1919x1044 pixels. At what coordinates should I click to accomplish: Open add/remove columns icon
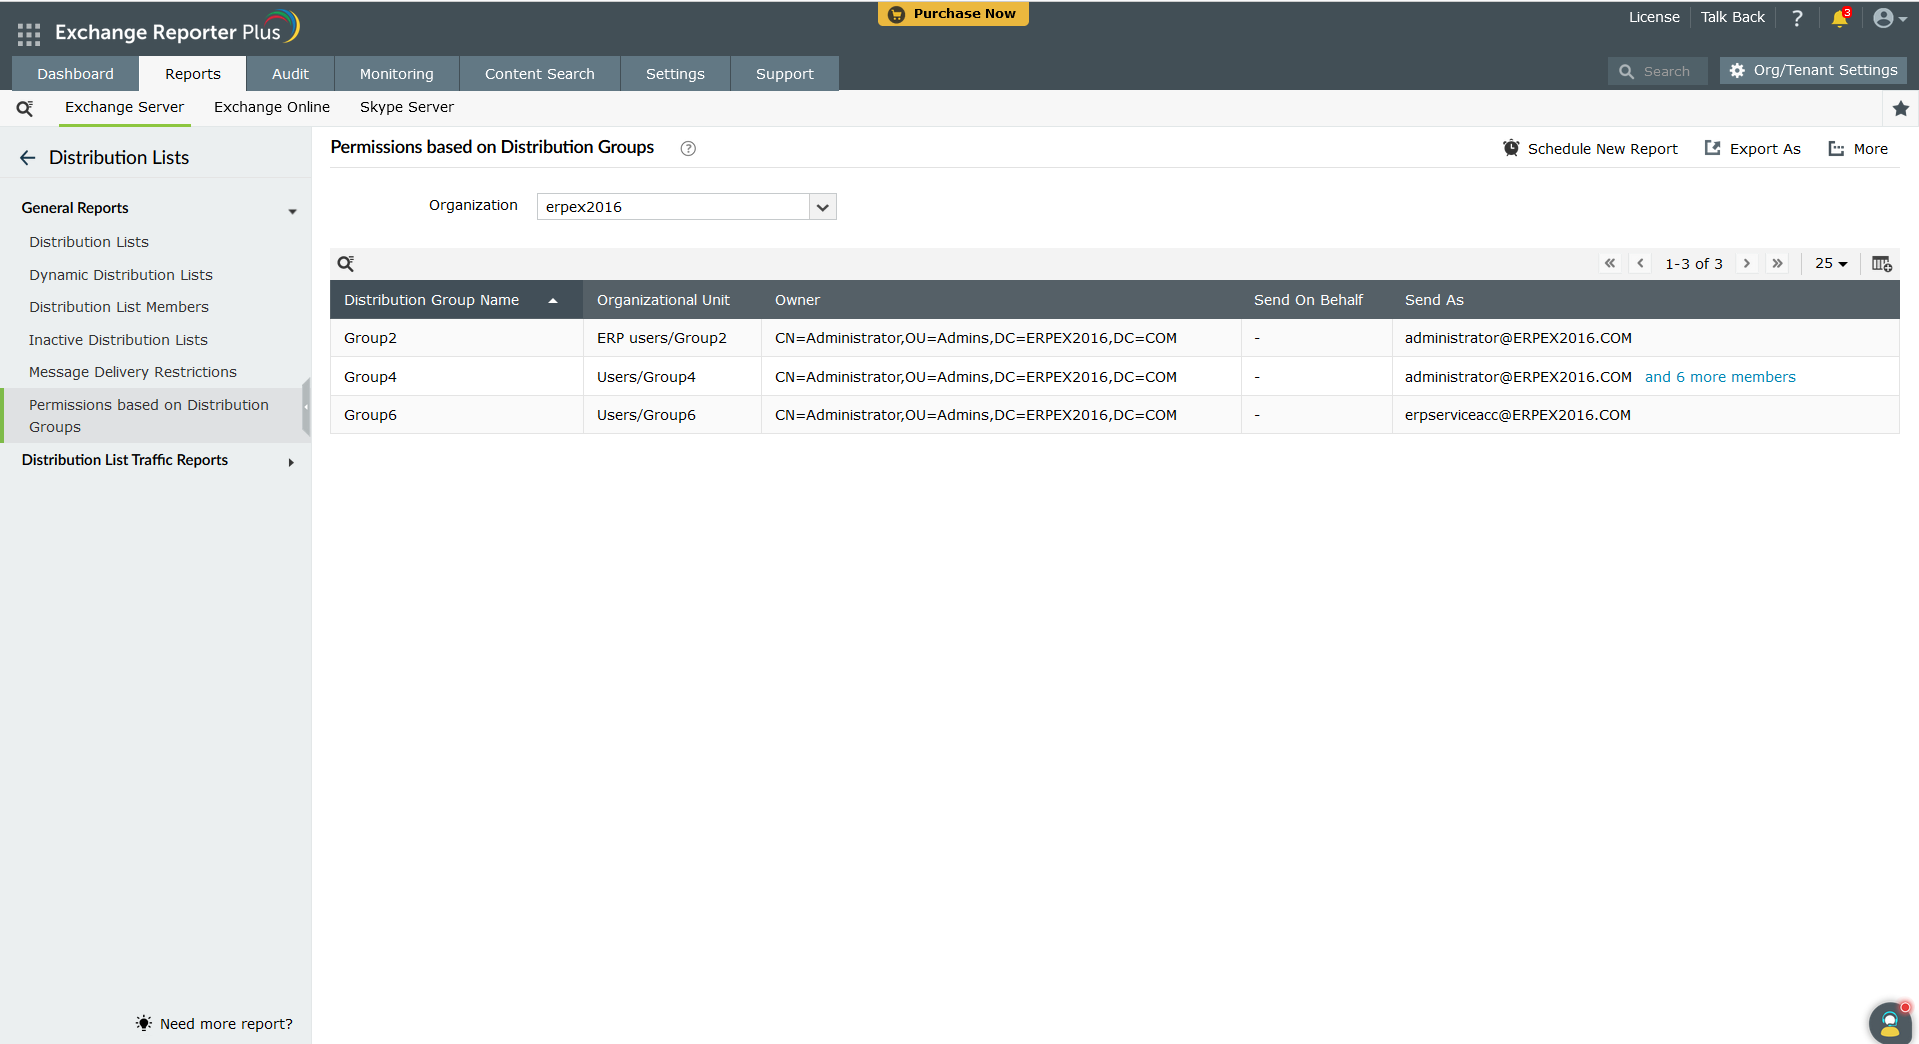pos(1882,264)
